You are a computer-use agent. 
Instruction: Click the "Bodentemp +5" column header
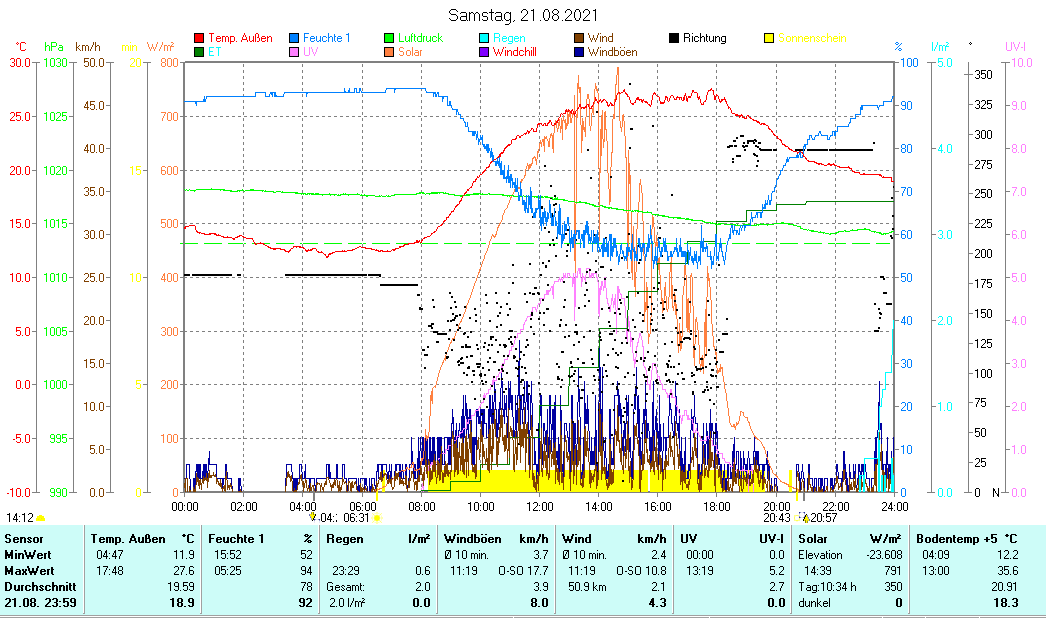[x=958, y=539]
